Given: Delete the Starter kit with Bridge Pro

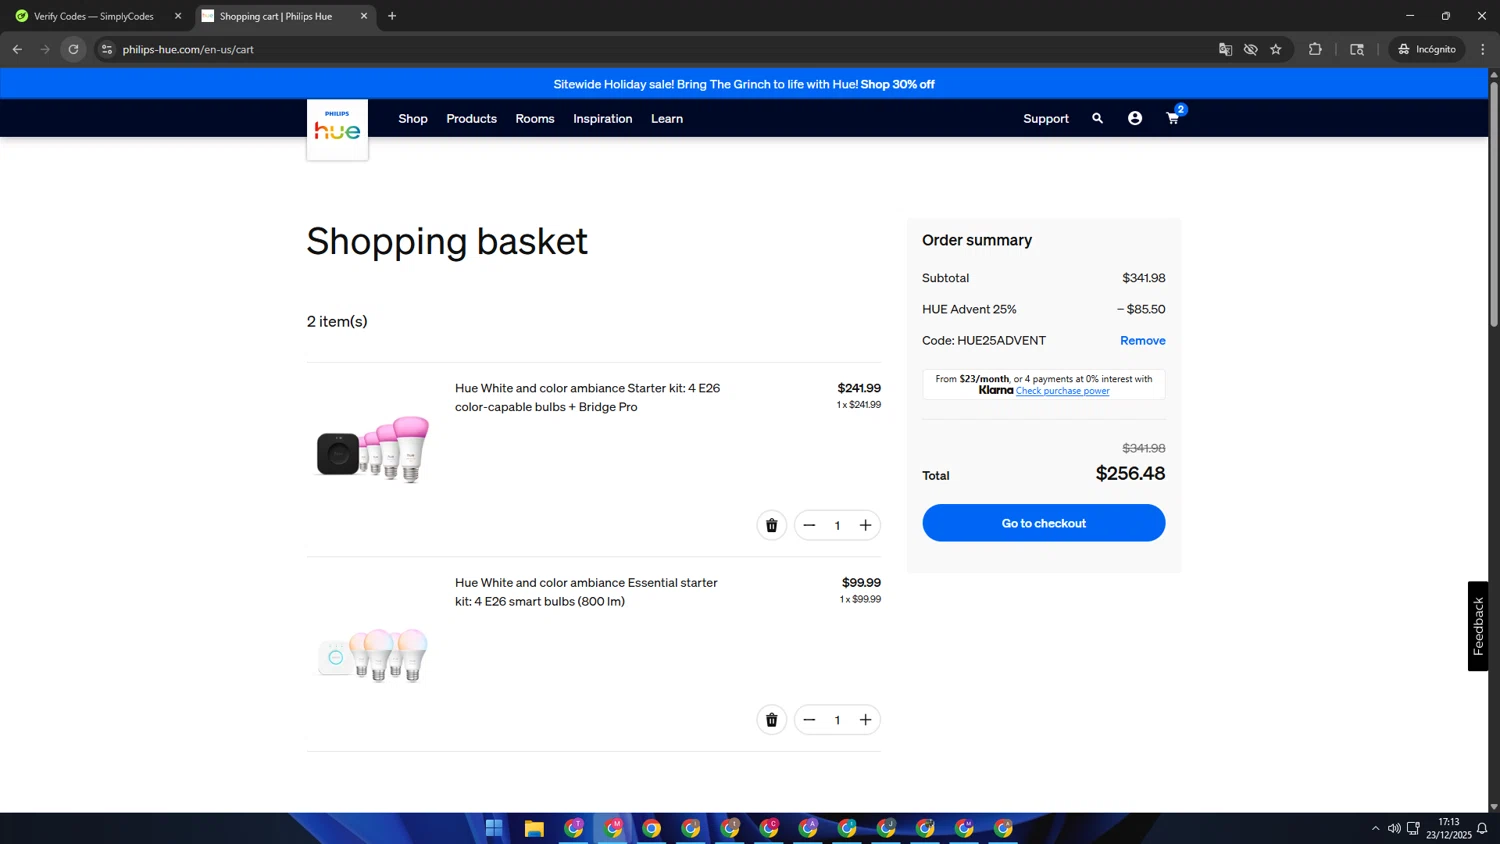Looking at the screenshot, I should (772, 525).
